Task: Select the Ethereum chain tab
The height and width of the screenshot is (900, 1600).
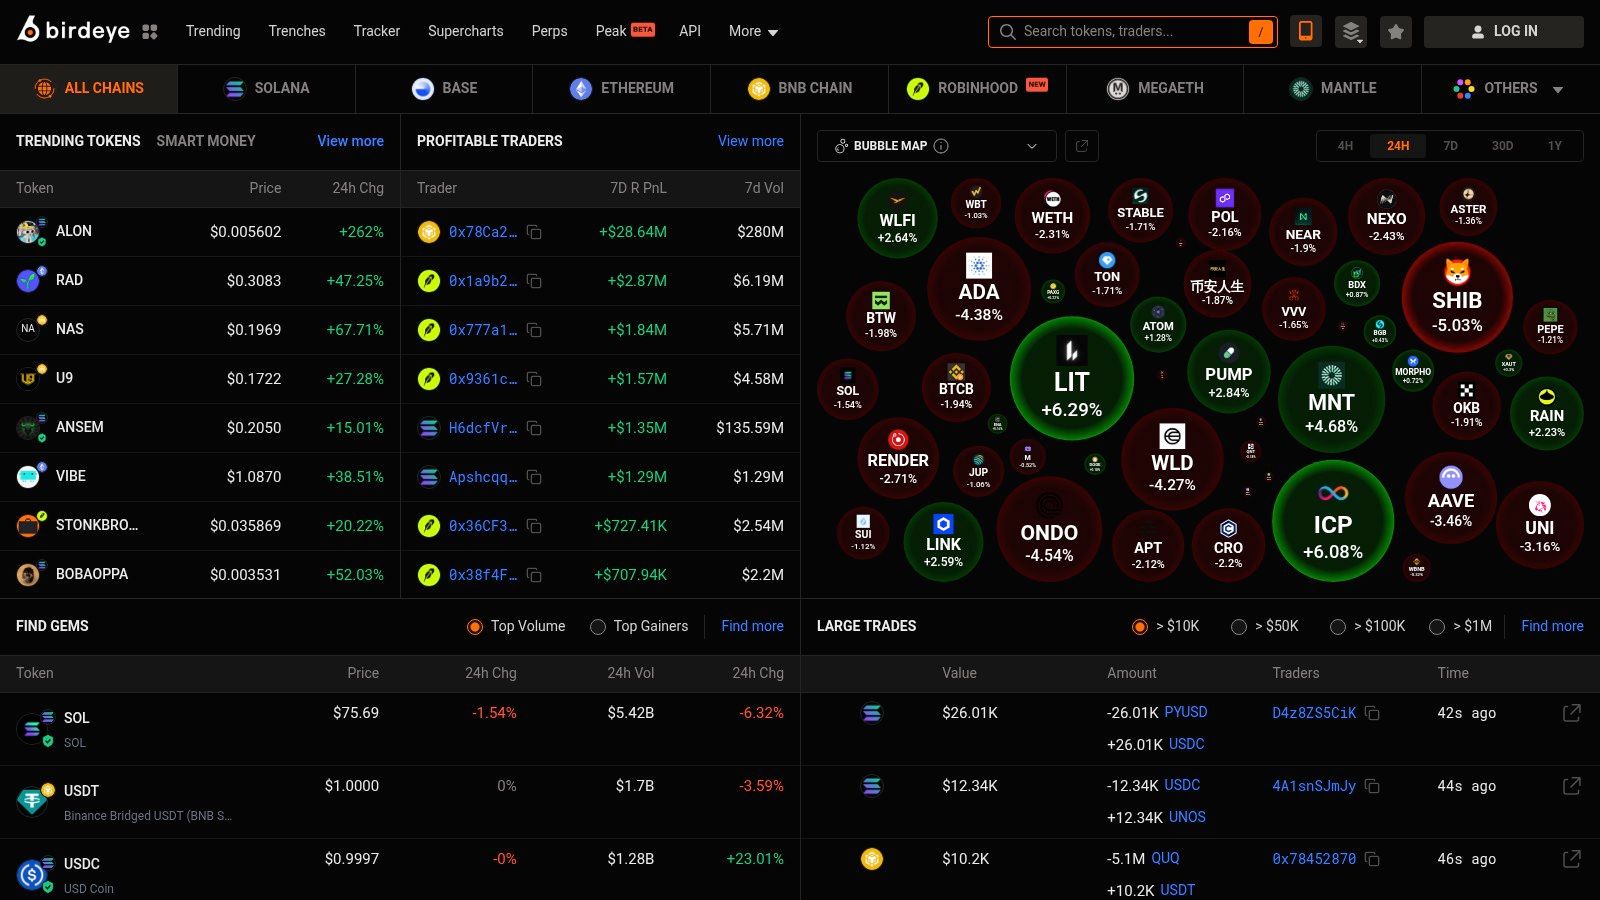Action: coord(622,89)
